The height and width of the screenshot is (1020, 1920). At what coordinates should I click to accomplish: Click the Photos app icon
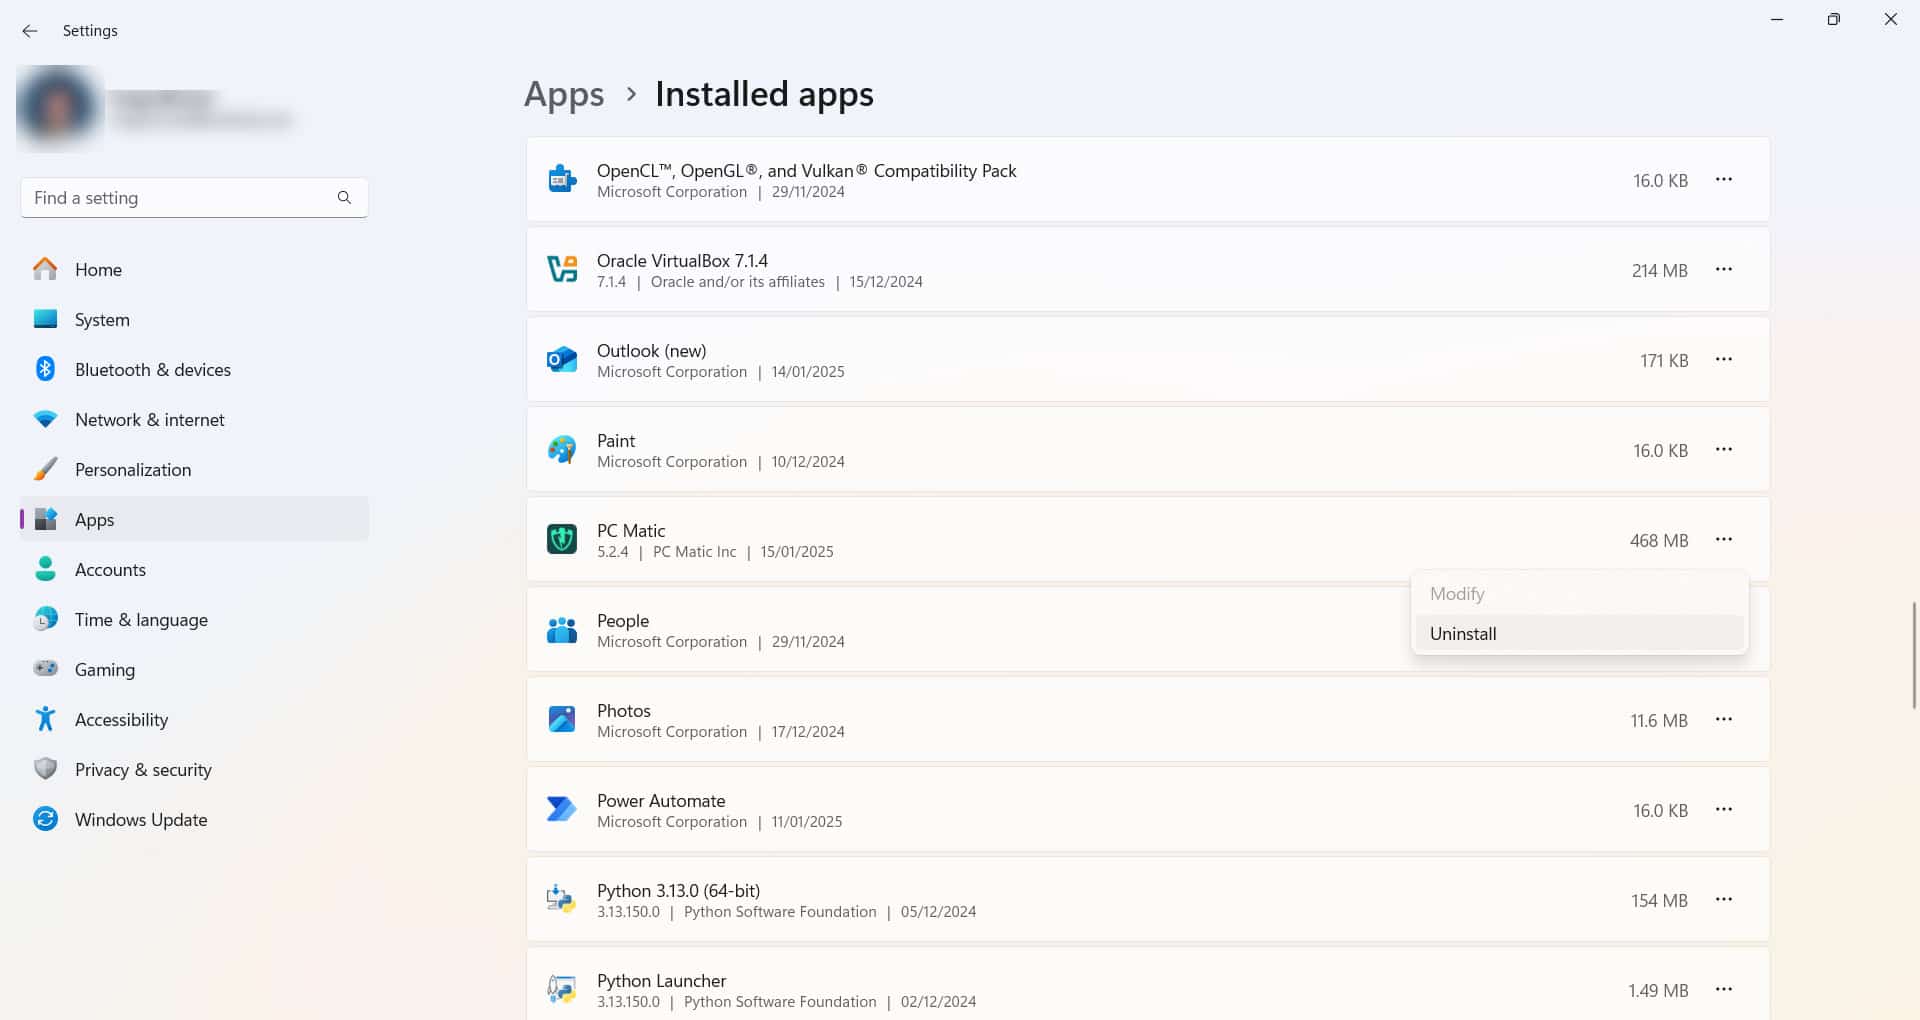point(562,719)
